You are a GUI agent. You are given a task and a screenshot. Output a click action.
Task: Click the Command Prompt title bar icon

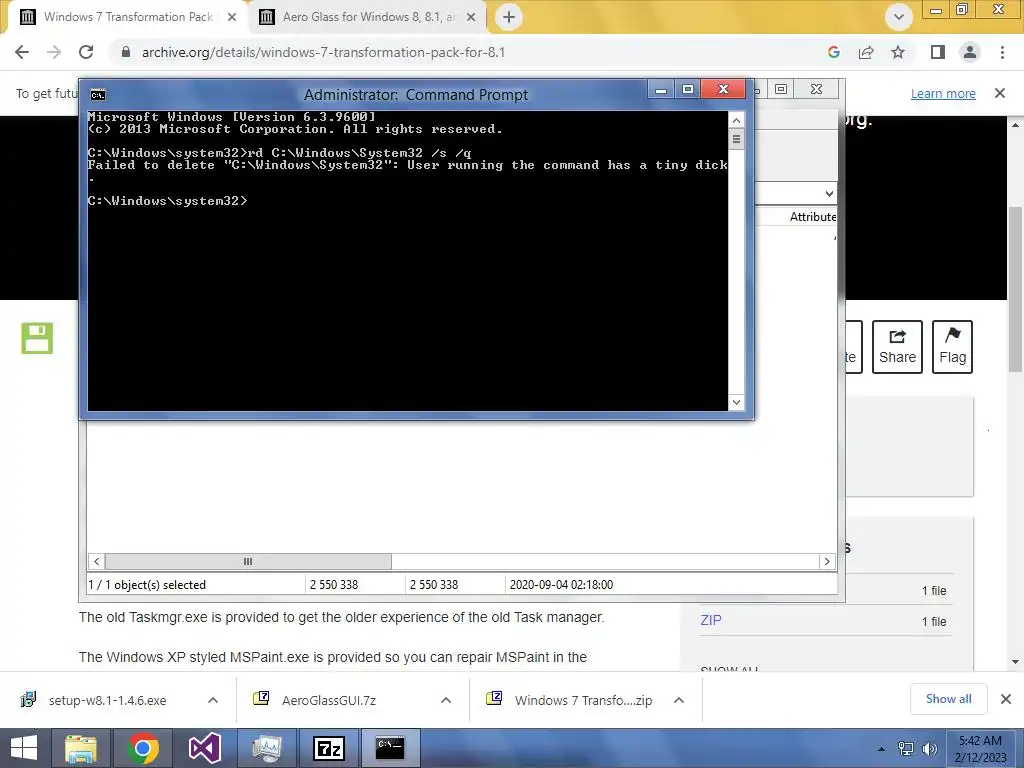pos(98,95)
